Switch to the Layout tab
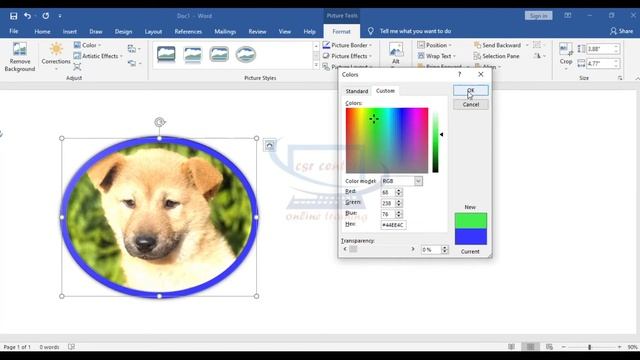The width and height of the screenshot is (640, 360). click(x=153, y=31)
